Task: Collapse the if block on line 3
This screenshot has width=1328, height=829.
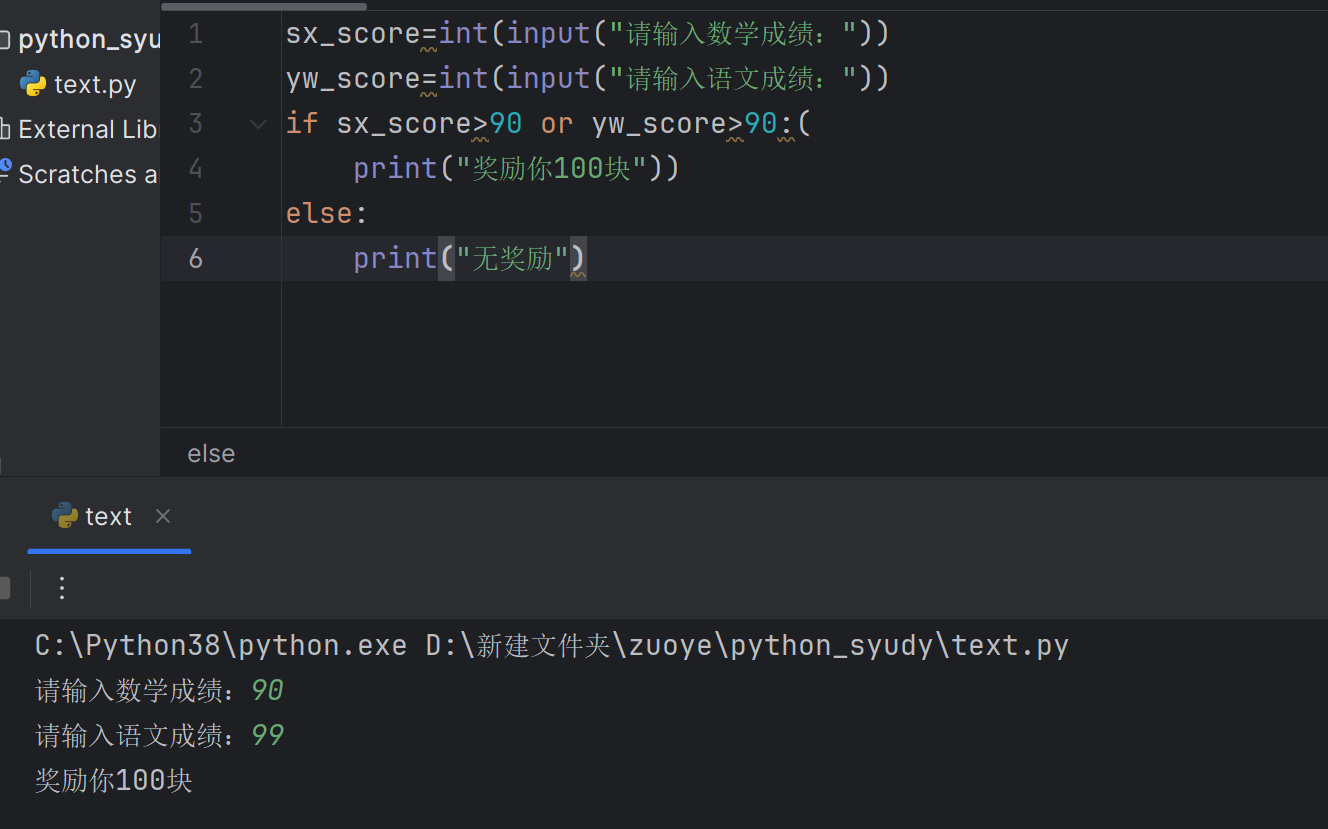Action: point(258,124)
